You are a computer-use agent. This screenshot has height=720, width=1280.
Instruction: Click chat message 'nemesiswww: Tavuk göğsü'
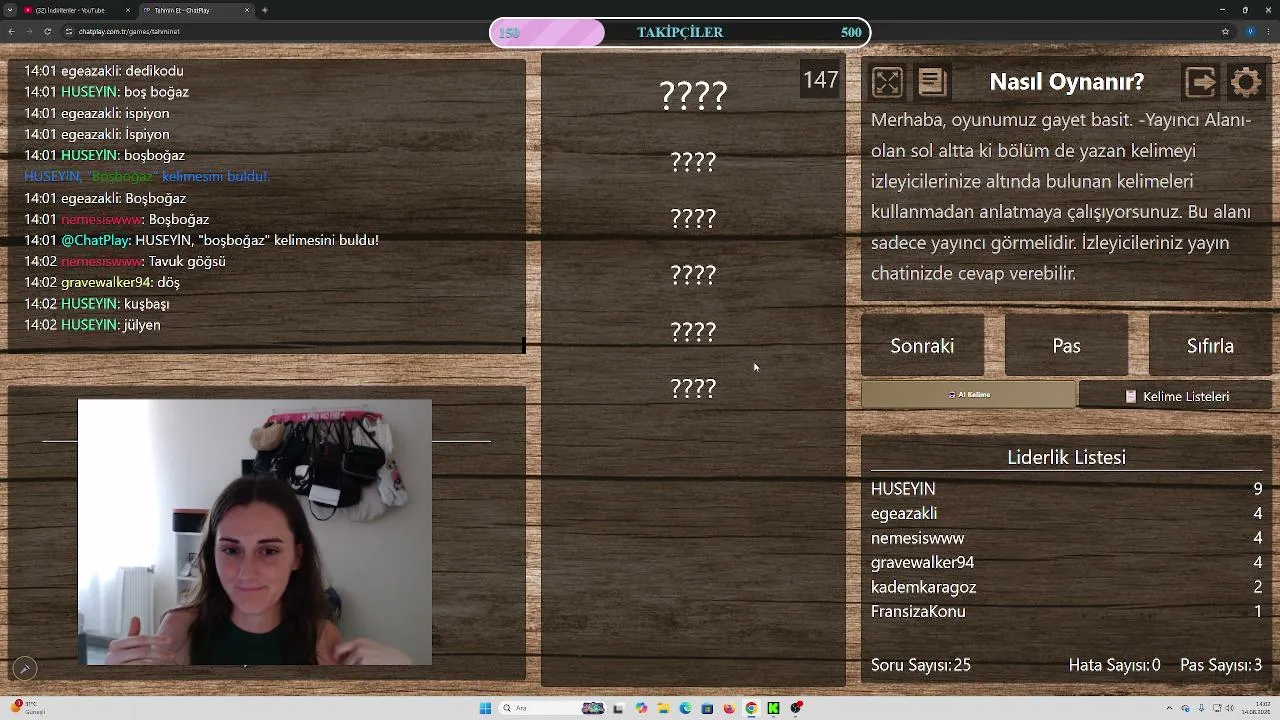click(125, 261)
